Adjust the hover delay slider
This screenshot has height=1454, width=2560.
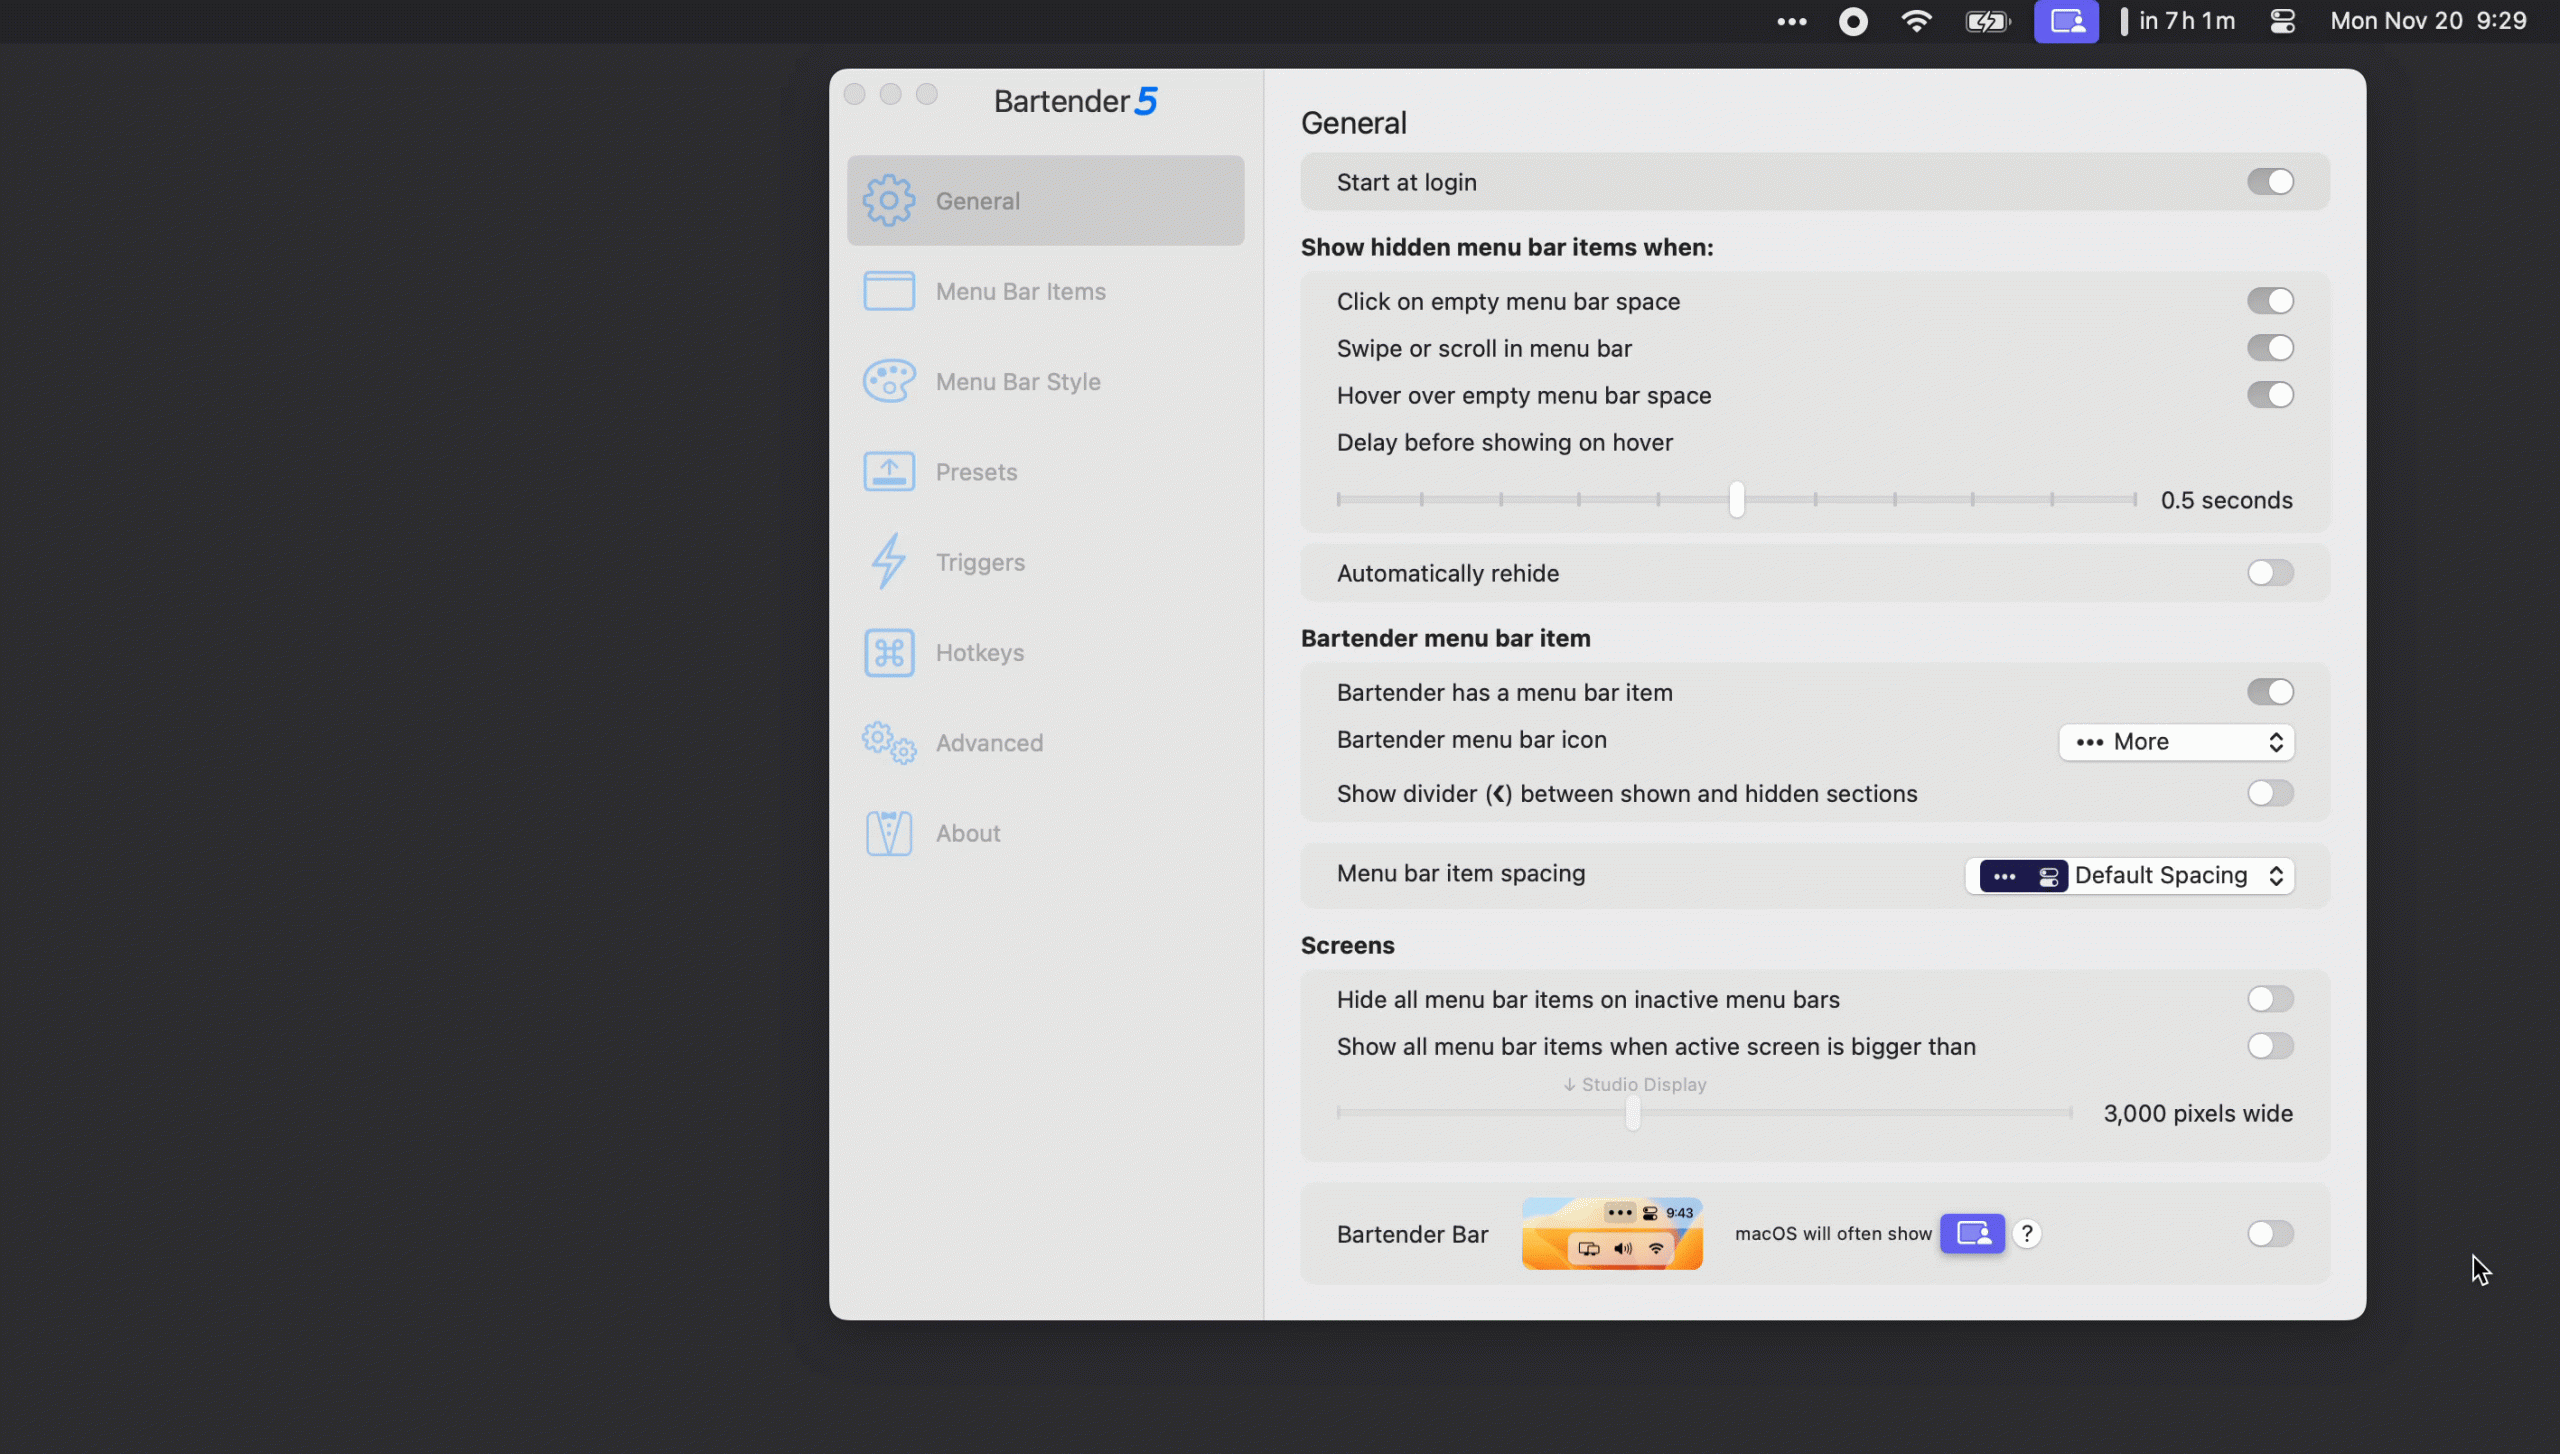(x=1735, y=500)
